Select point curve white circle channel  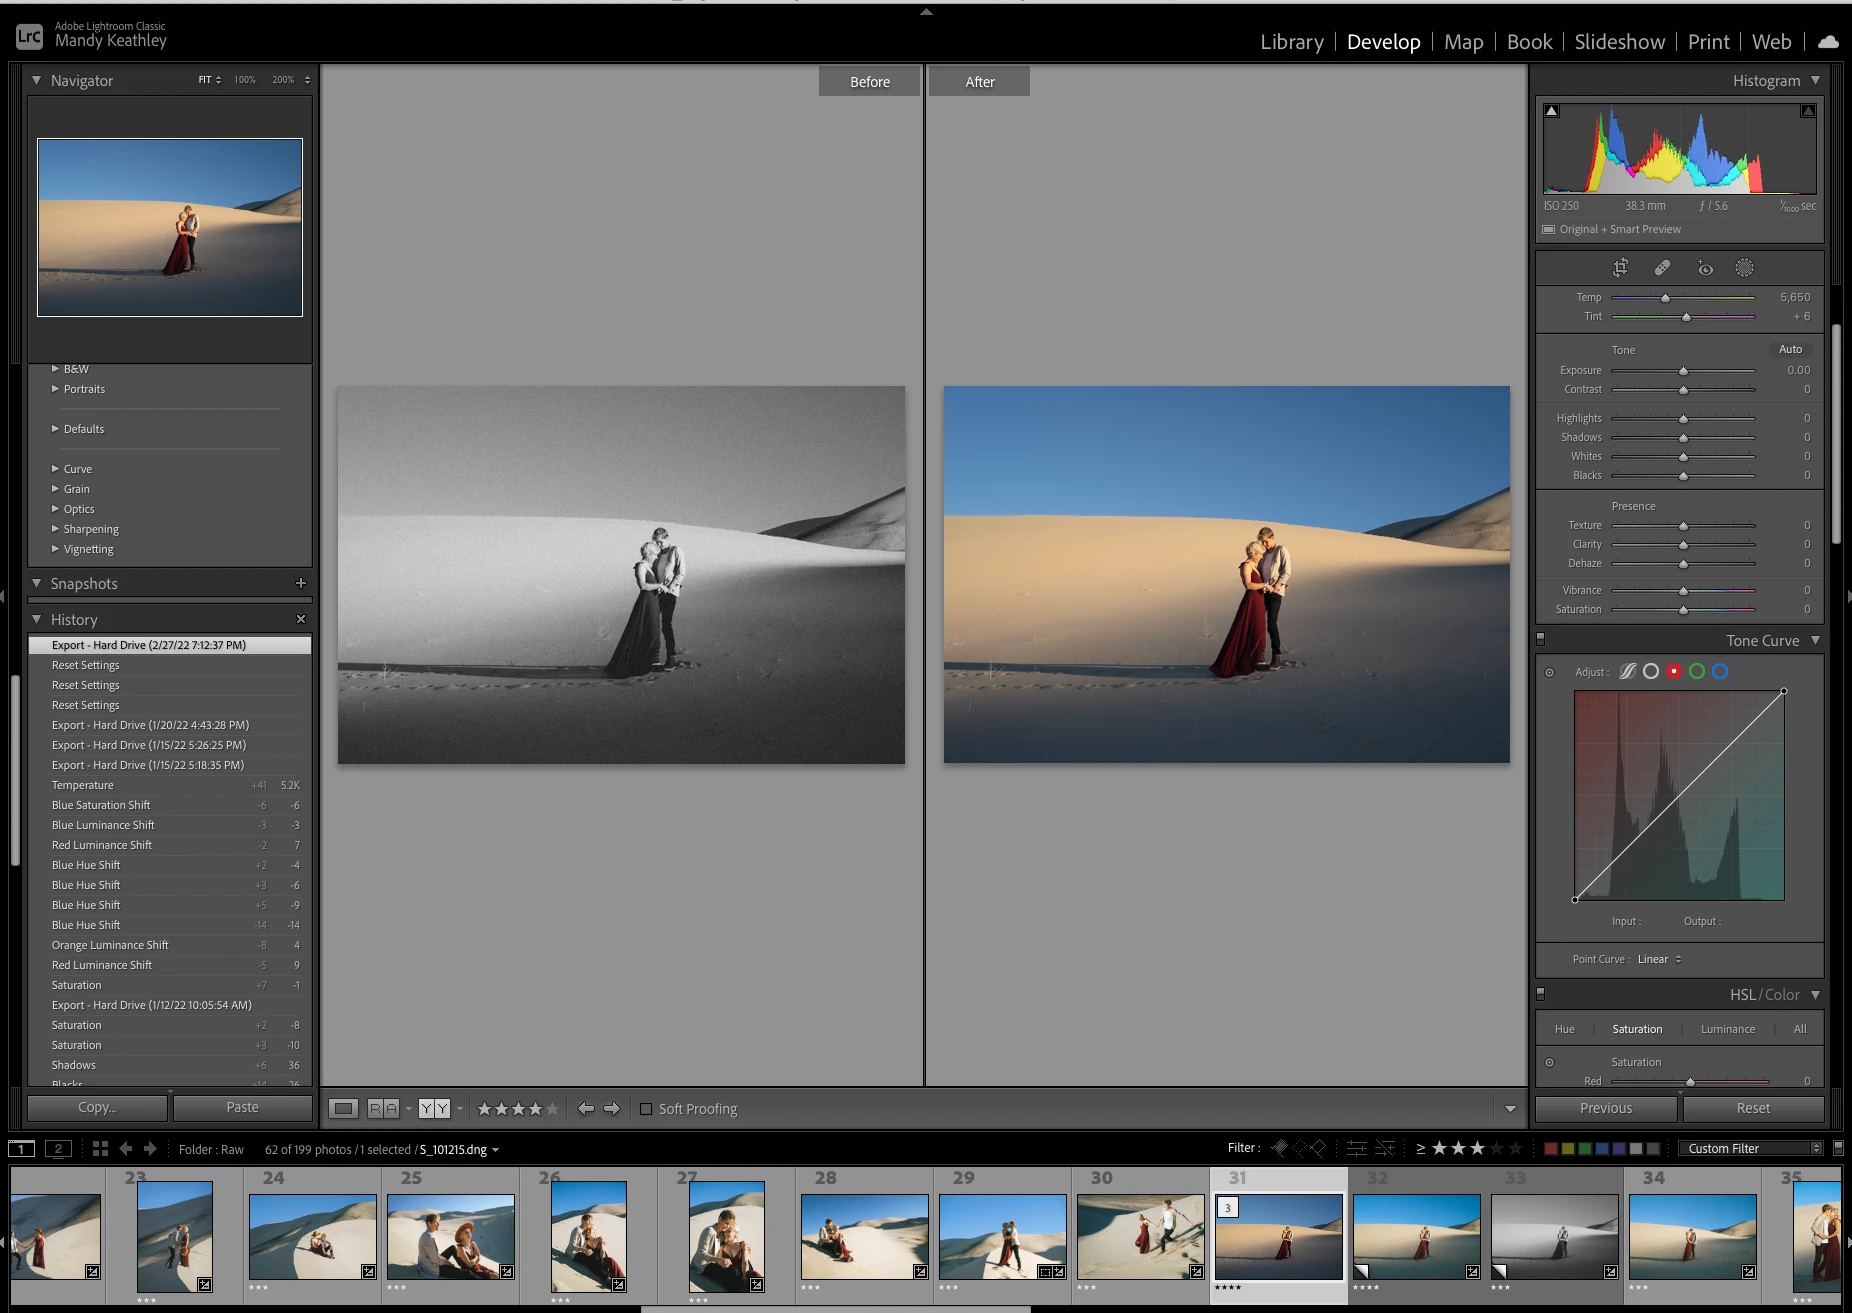coord(1651,671)
